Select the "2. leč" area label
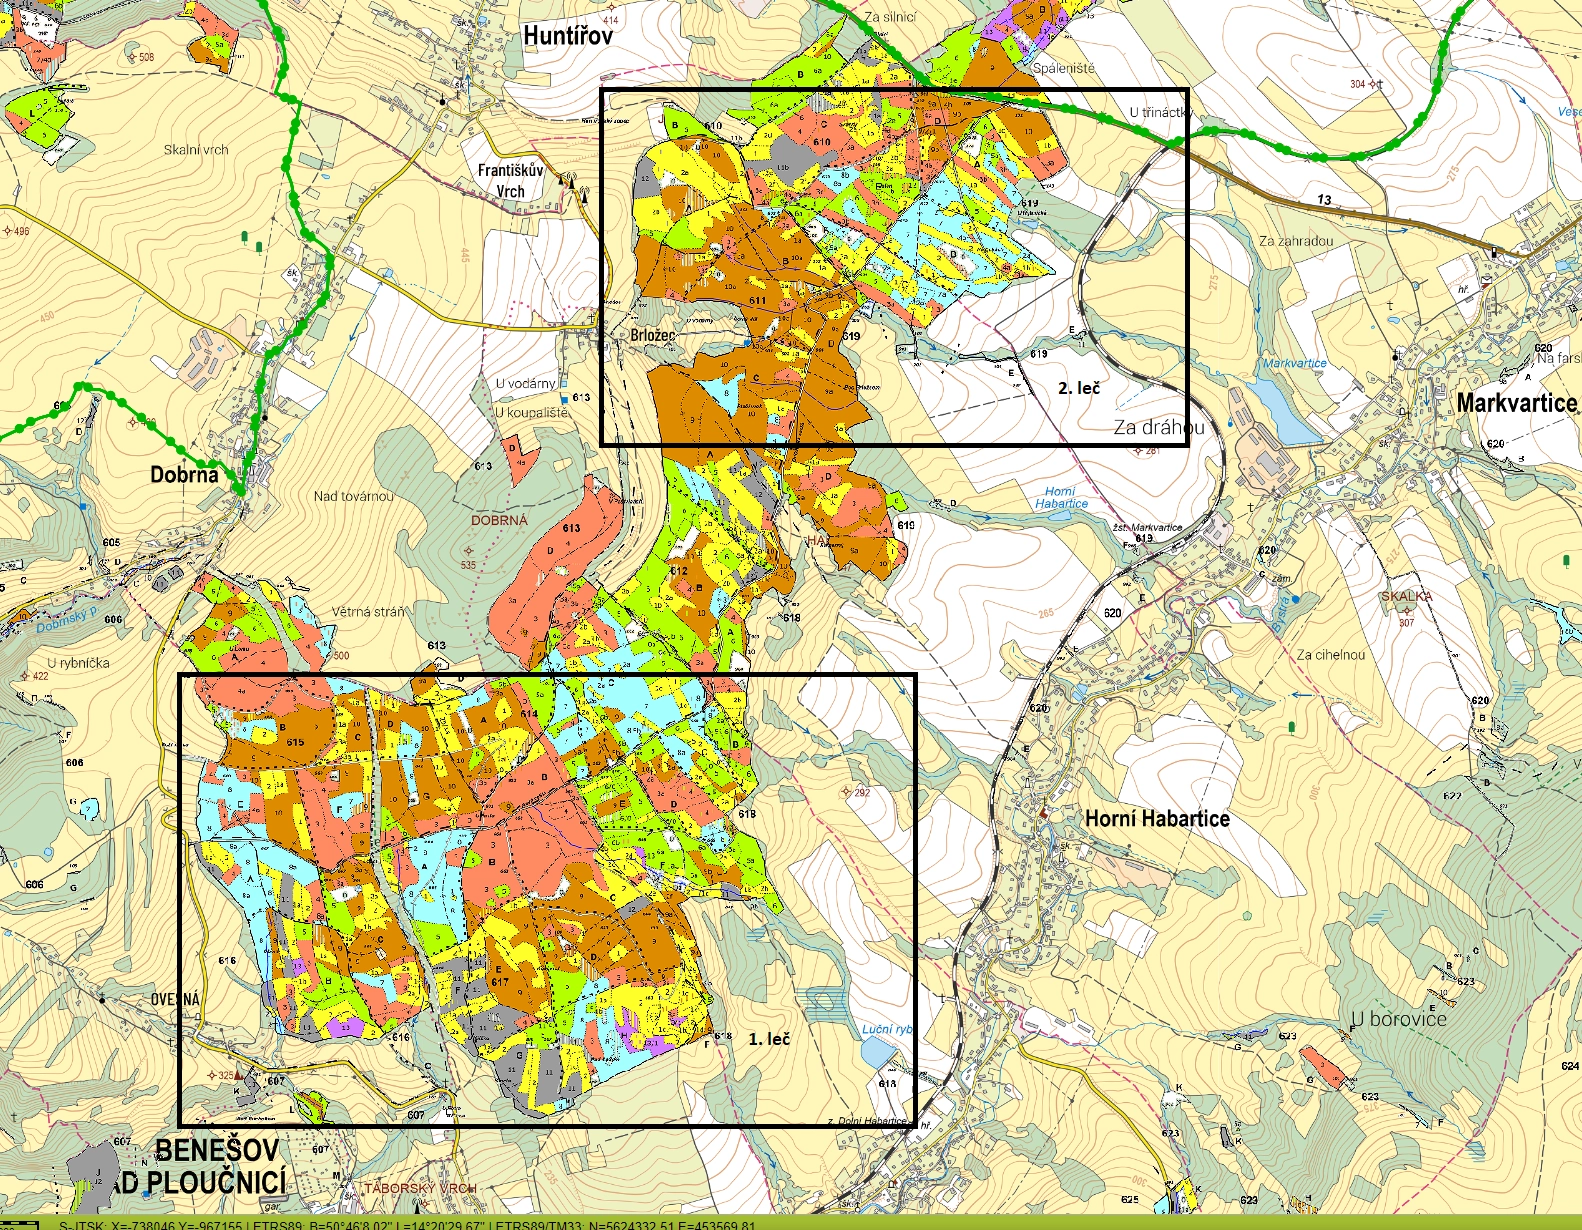 (x=1079, y=388)
